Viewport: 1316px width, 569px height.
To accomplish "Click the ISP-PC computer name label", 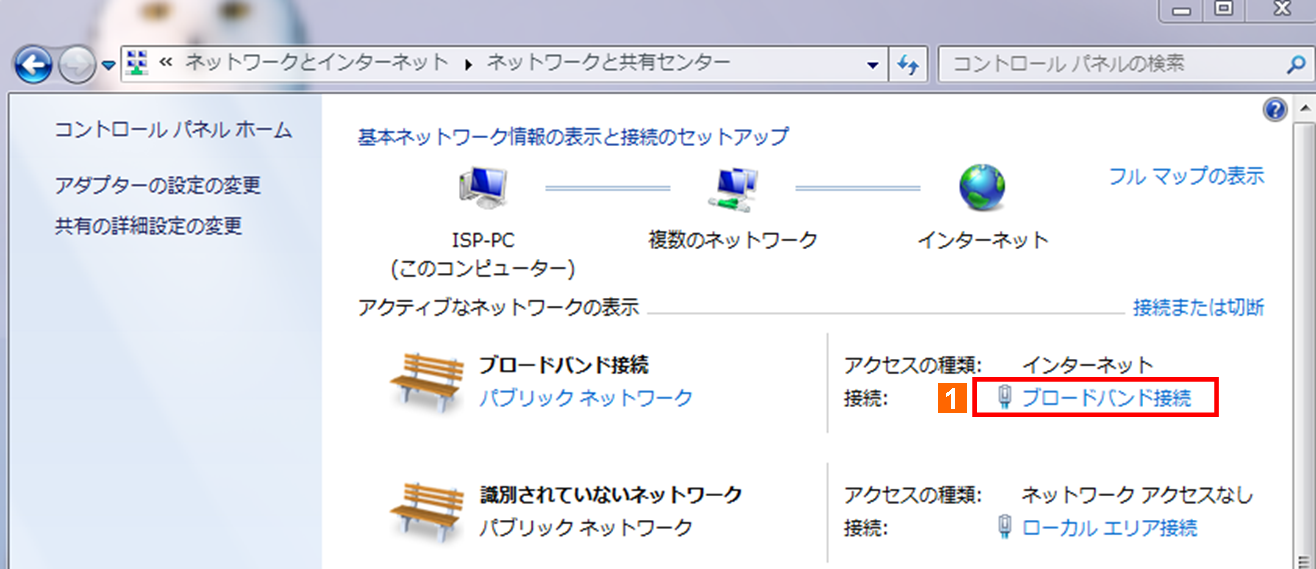I will (482, 240).
